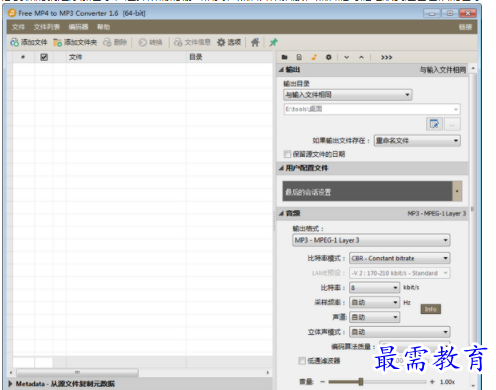The height and width of the screenshot is (390, 496).
Task: Click the Add Folder (添加文件夹) toolbar button
Action: (75, 42)
